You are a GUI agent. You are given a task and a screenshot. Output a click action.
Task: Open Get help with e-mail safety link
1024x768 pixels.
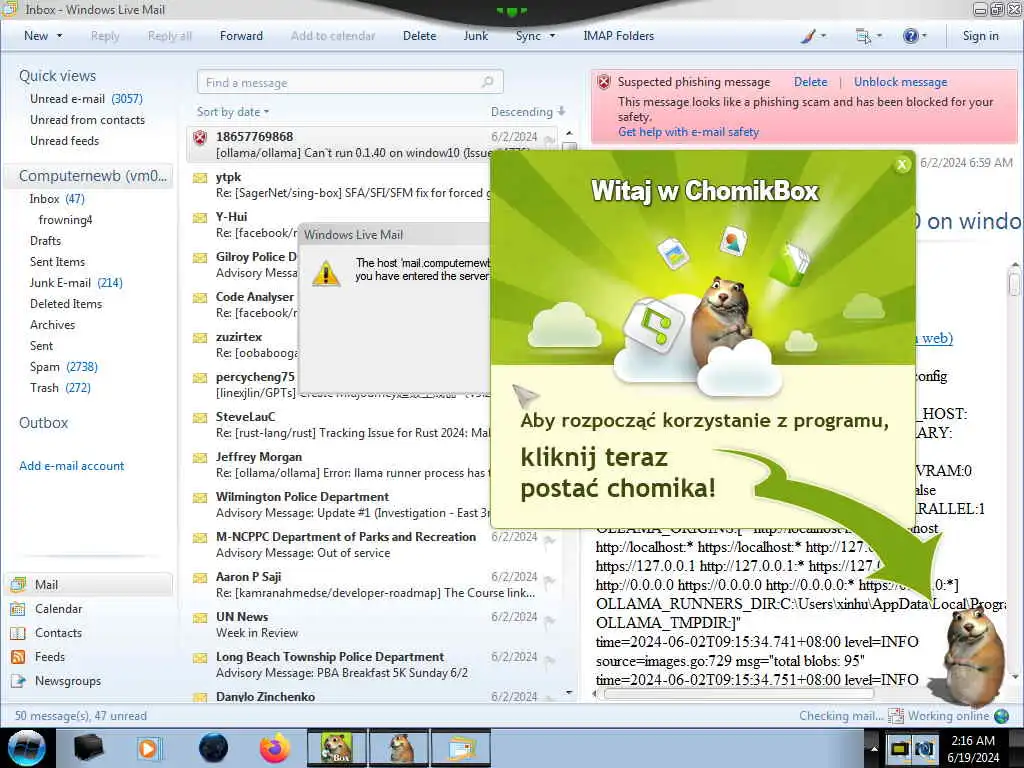click(688, 132)
